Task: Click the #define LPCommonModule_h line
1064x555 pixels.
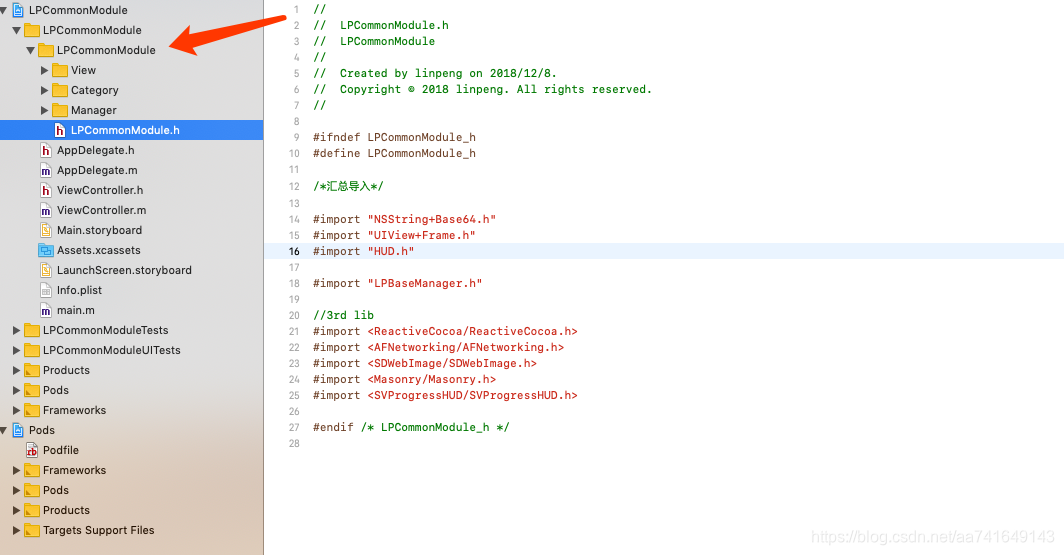Action: (394, 154)
